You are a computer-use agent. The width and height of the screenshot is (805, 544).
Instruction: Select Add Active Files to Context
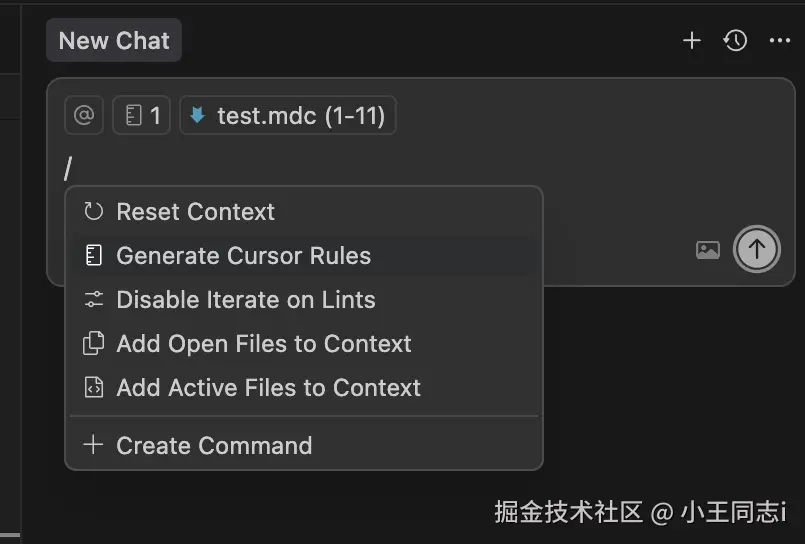(x=268, y=388)
